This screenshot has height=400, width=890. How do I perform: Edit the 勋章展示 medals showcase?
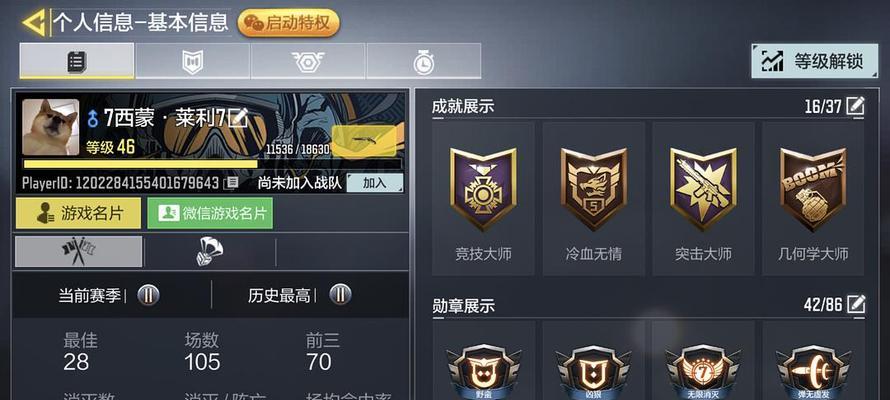coord(855,305)
